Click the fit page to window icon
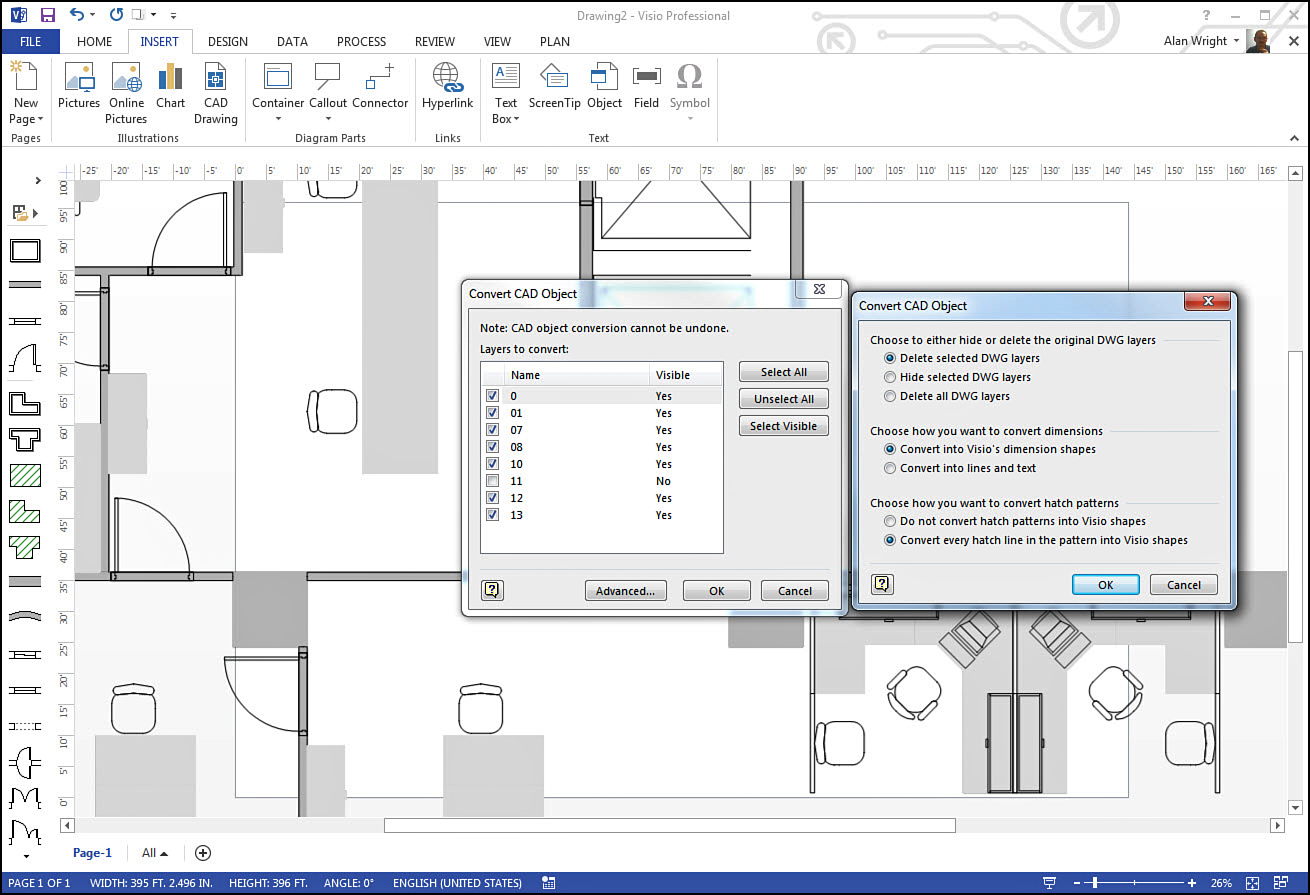The height and width of the screenshot is (895, 1310). pyautogui.click(x=1252, y=883)
